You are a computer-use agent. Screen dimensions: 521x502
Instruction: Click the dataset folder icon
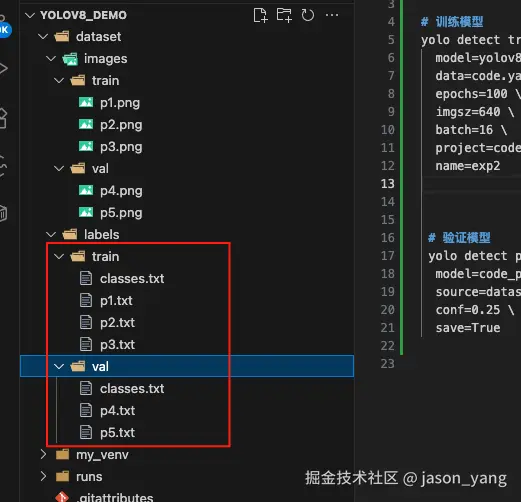pyautogui.click(x=62, y=36)
